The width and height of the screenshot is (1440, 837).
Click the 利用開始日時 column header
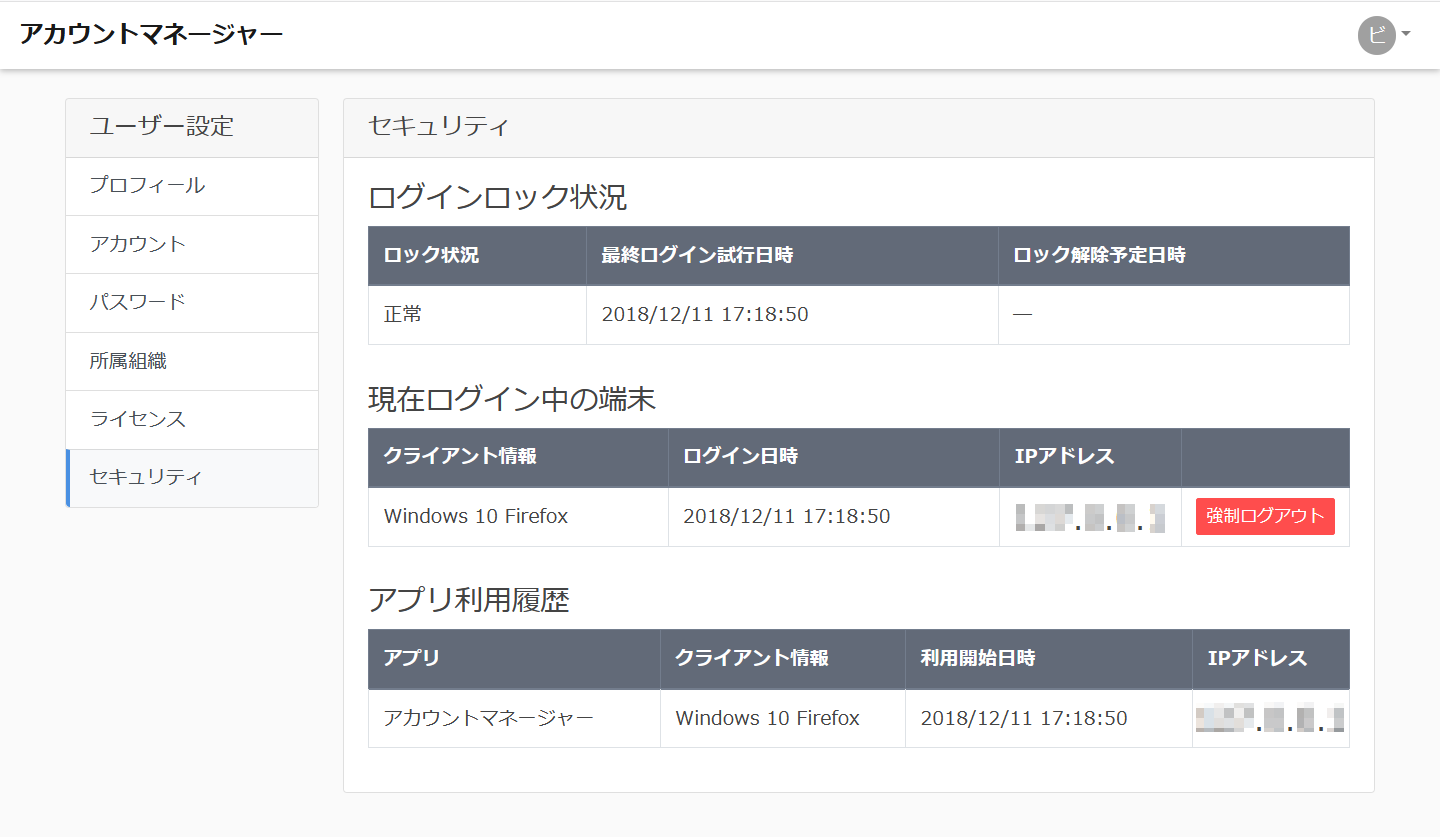(x=977, y=658)
